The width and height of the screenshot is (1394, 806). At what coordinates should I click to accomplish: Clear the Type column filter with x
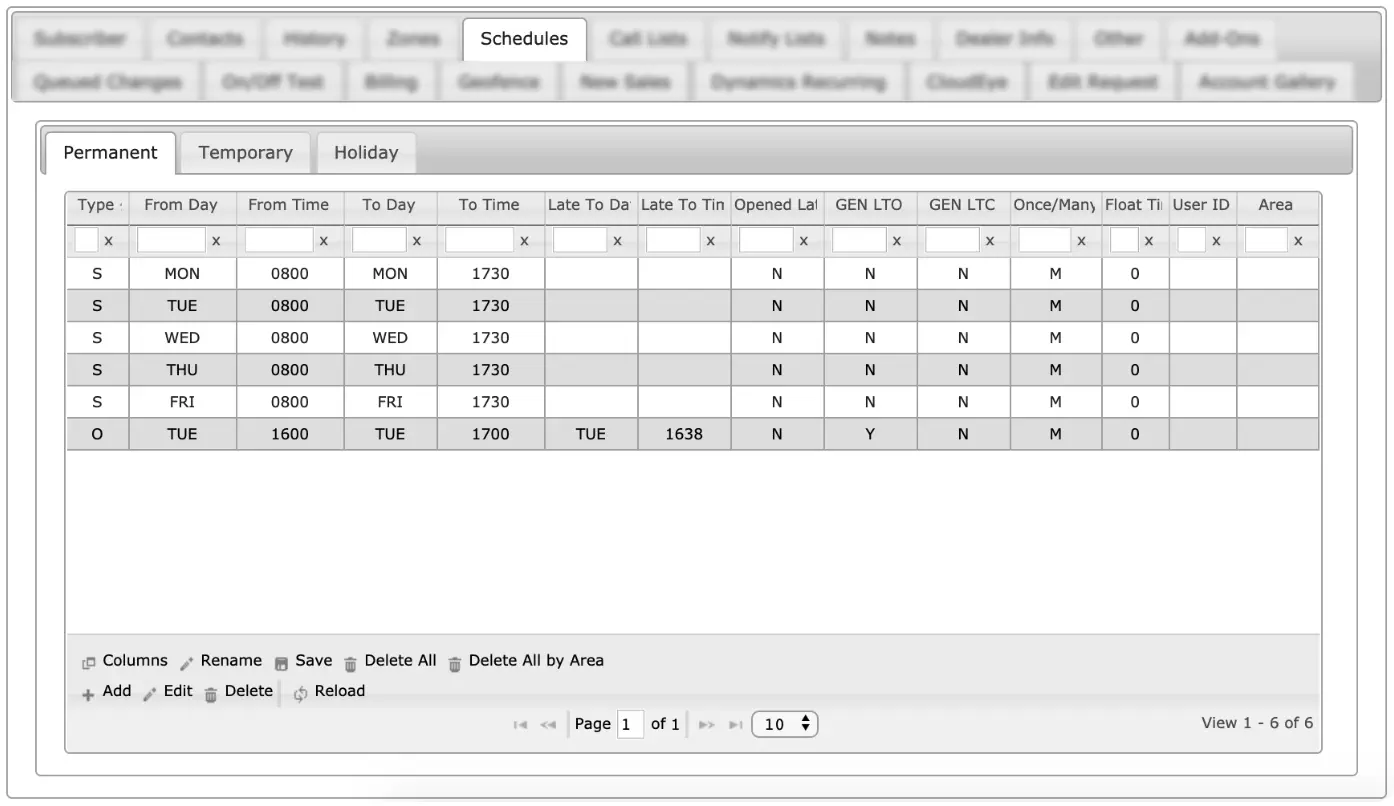click(x=109, y=241)
